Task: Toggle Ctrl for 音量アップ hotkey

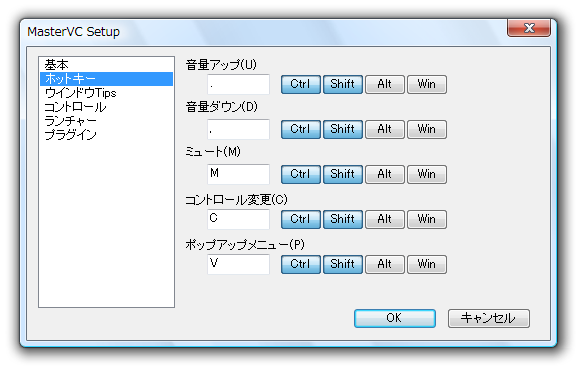Action: coord(301,84)
